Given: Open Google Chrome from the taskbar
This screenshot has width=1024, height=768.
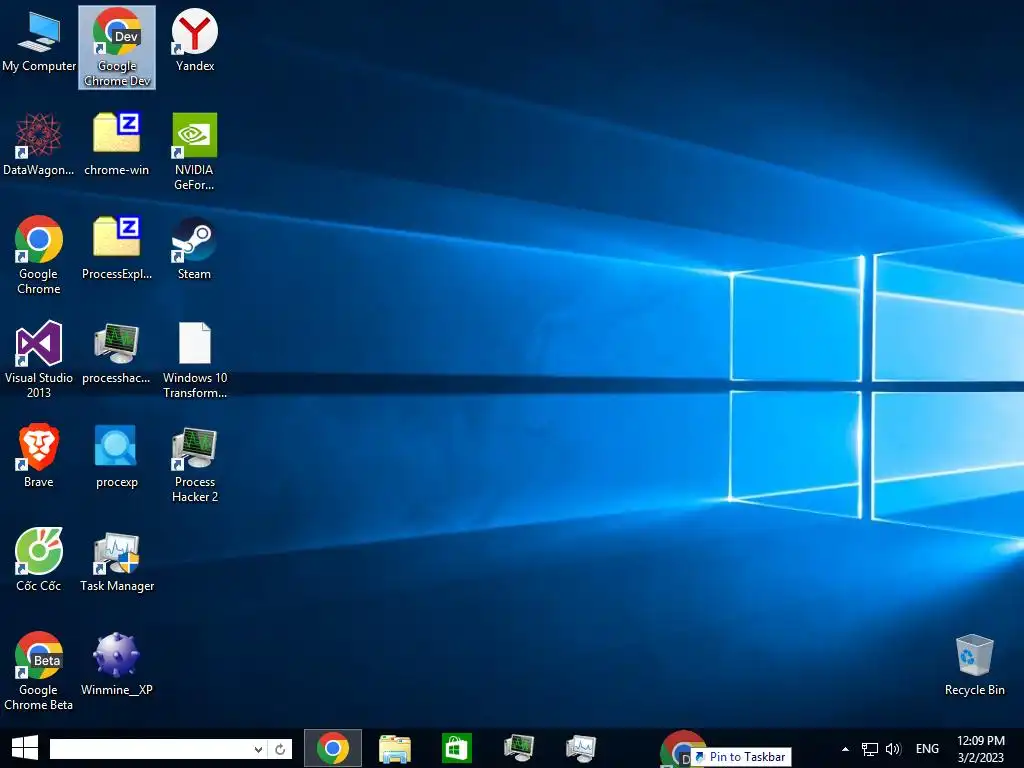Looking at the screenshot, I should 332,748.
